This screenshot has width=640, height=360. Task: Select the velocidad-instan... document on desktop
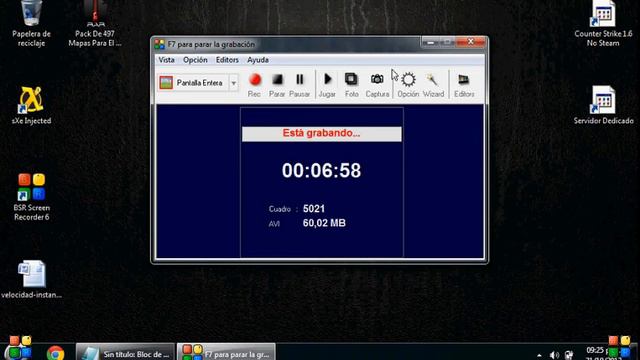[x=31, y=280]
